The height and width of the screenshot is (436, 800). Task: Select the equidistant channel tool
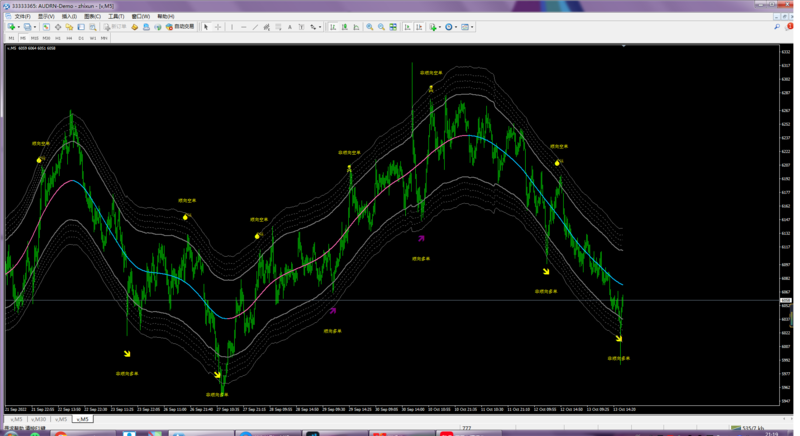point(266,27)
